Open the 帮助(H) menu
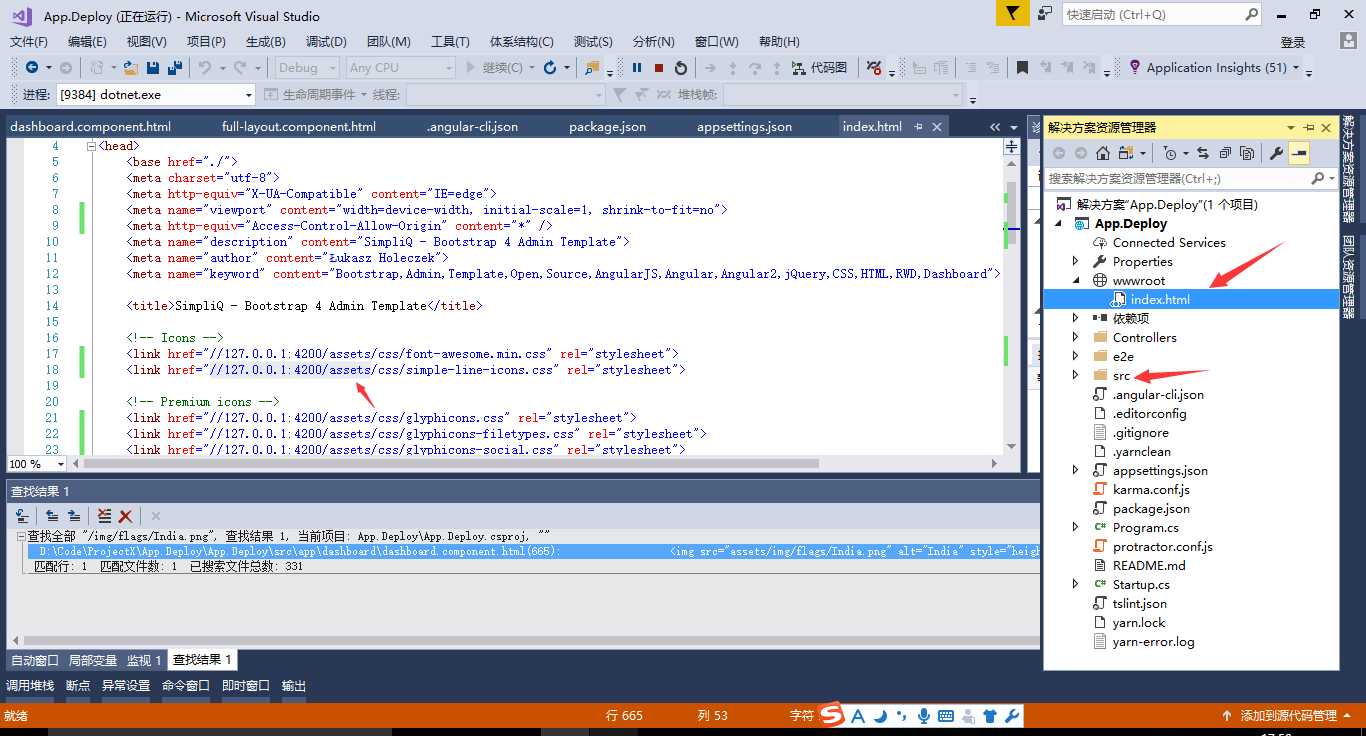Screen dimensions: 1366x736 click(x=779, y=41)
